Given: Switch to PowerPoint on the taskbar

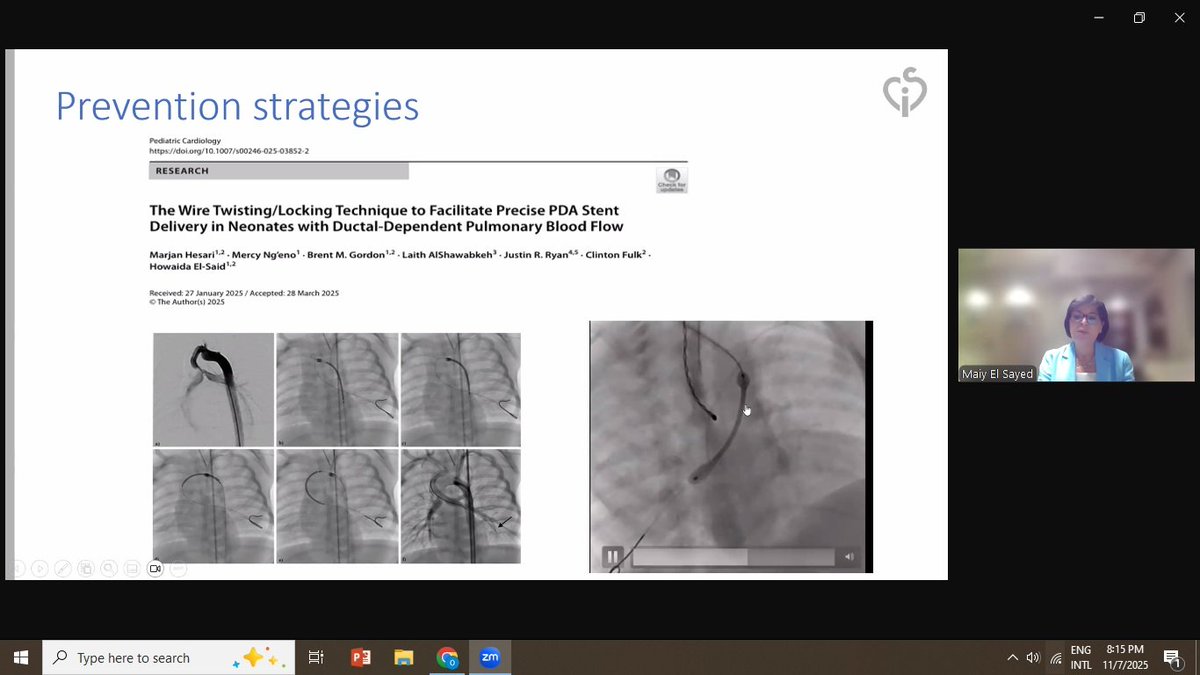Looking at the screenshot, I should 360,657.
